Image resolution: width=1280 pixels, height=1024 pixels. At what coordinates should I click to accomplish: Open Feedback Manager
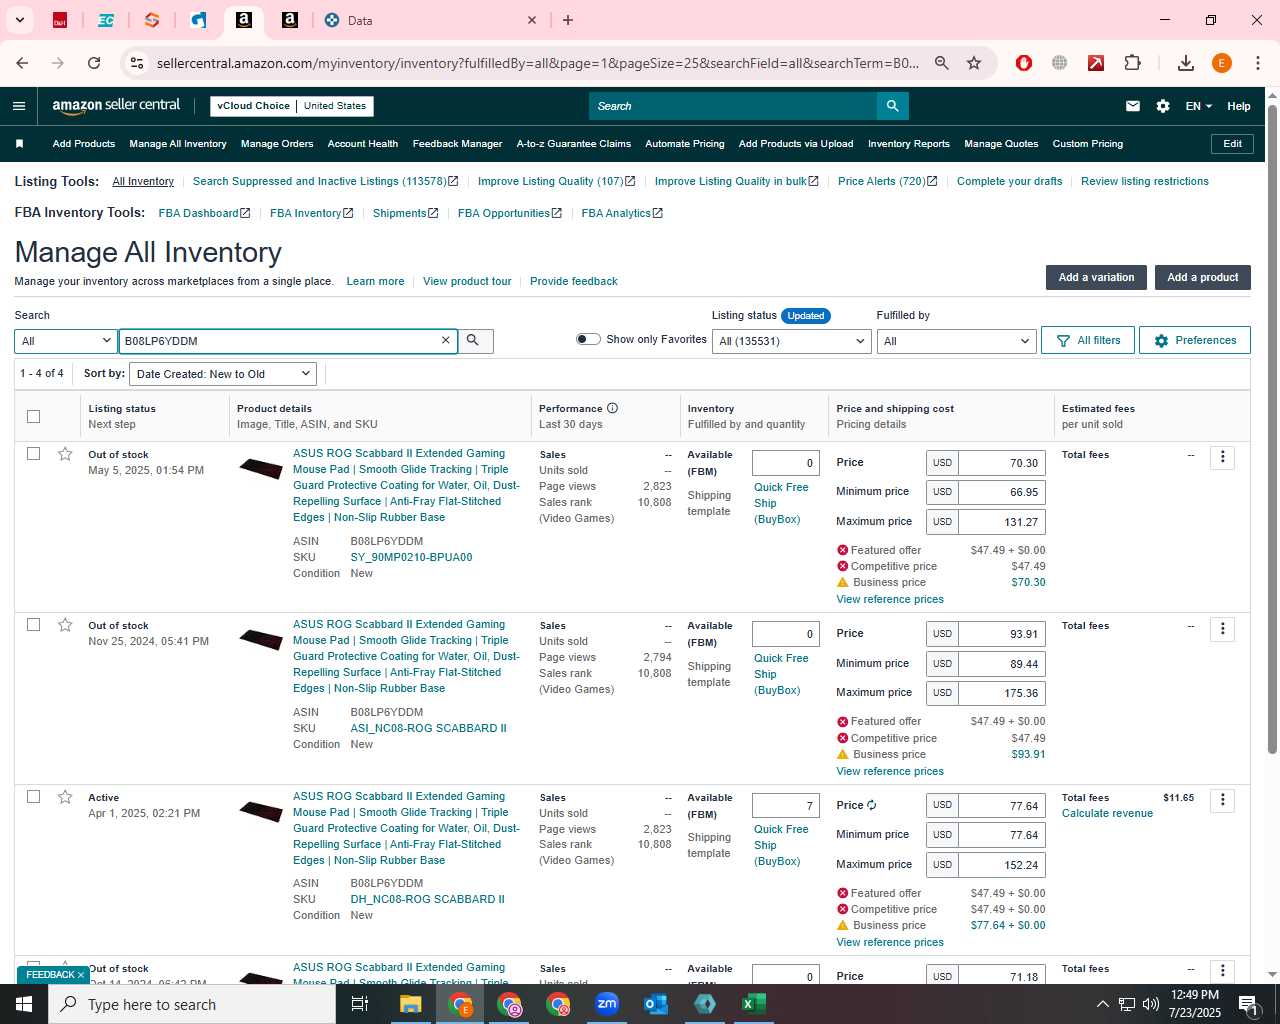(x=458, y=144)
